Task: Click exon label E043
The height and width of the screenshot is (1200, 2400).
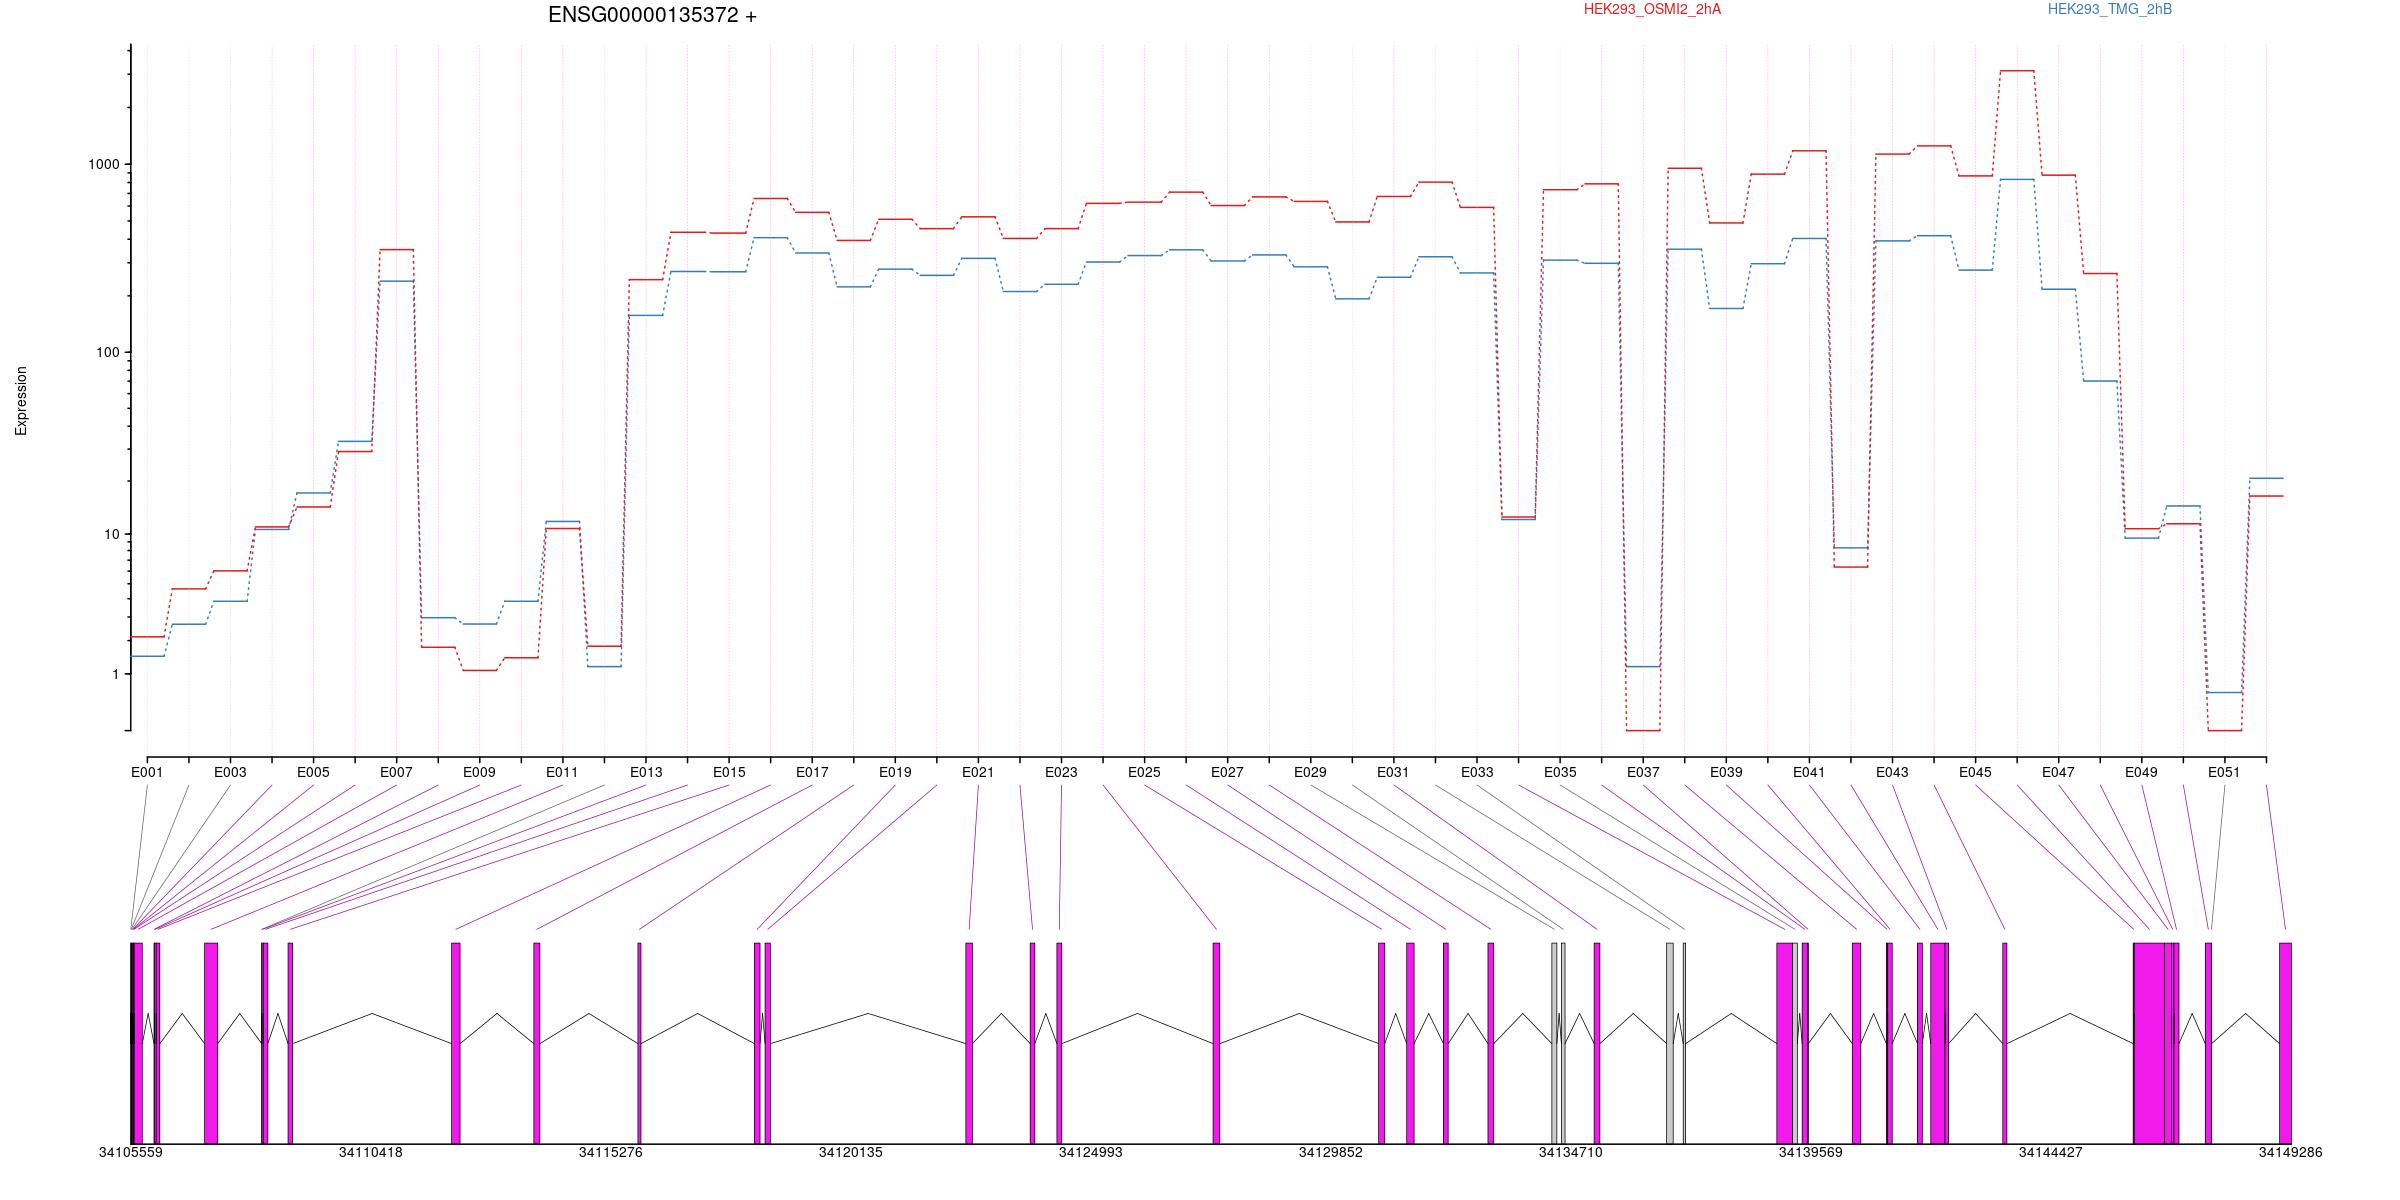Action: point(1892,772)
